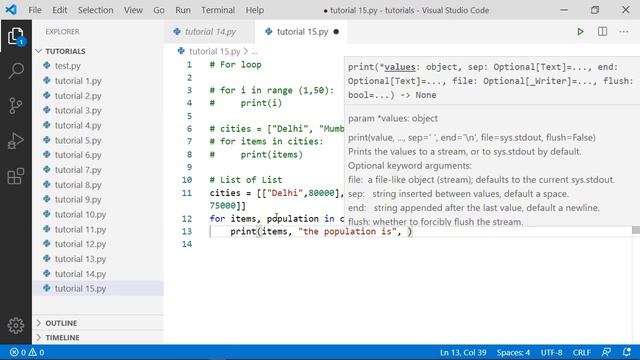Viewport: 640px width, 360px height.
Task: Open the View menu
Action: click(x=133, y=10)
